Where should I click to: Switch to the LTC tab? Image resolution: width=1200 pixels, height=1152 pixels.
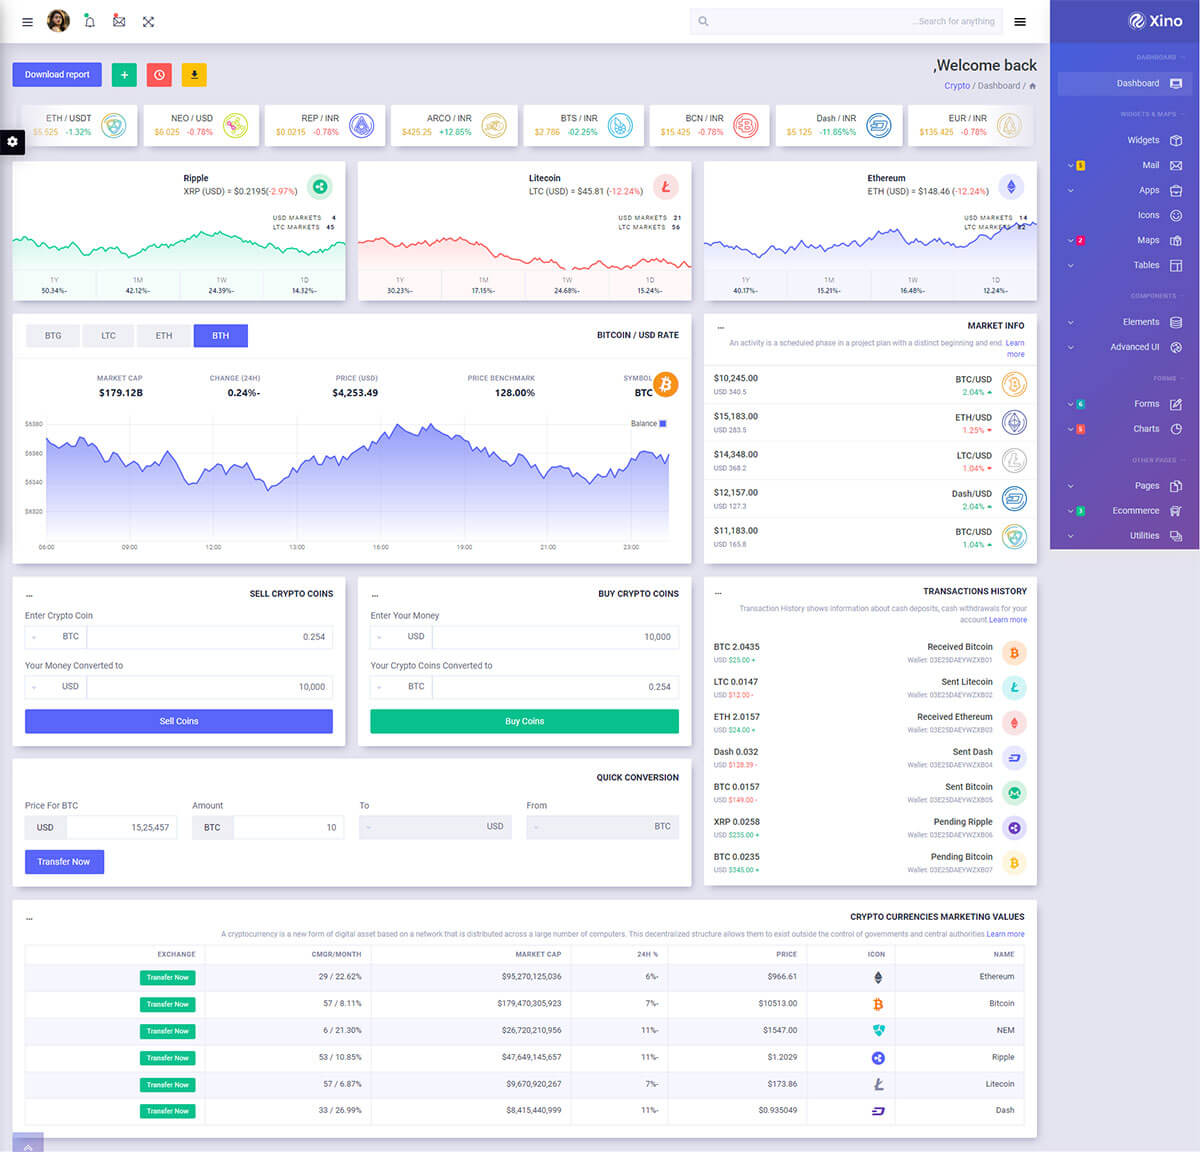[x=108, y=336]
